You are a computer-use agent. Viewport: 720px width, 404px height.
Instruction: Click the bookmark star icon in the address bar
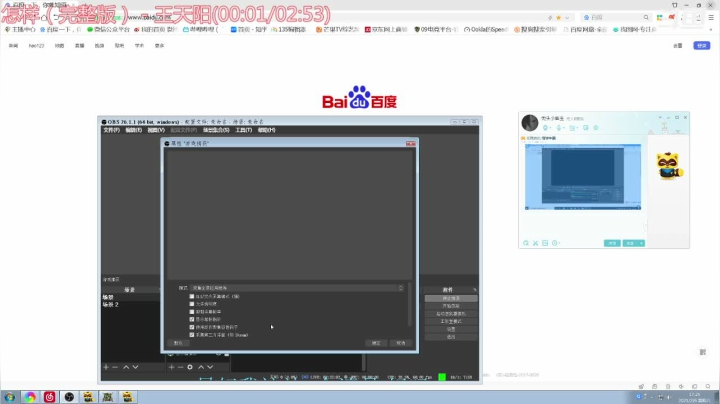[x=558, y=17]
